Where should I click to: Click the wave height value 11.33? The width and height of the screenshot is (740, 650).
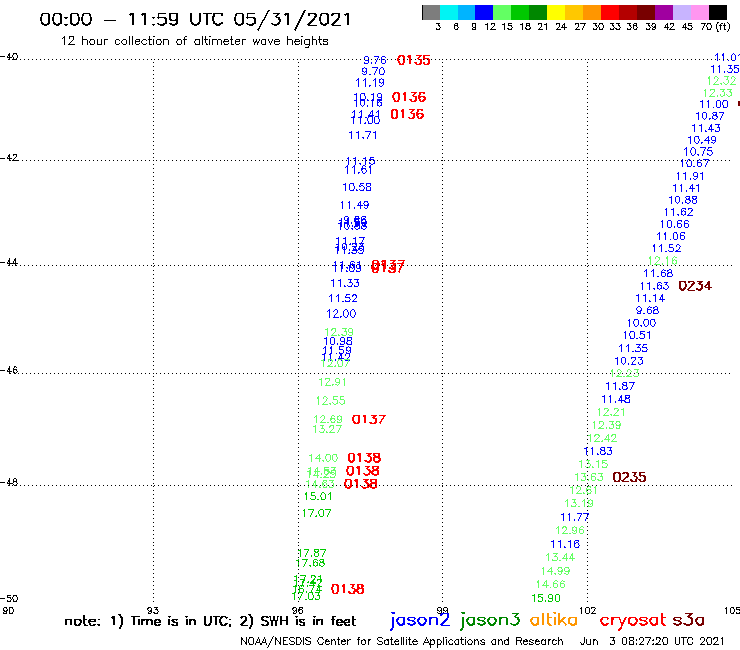(x=345, y=283)
